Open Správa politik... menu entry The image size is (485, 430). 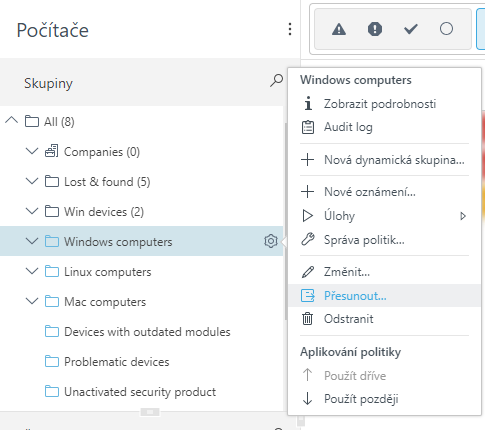(385, 240)
